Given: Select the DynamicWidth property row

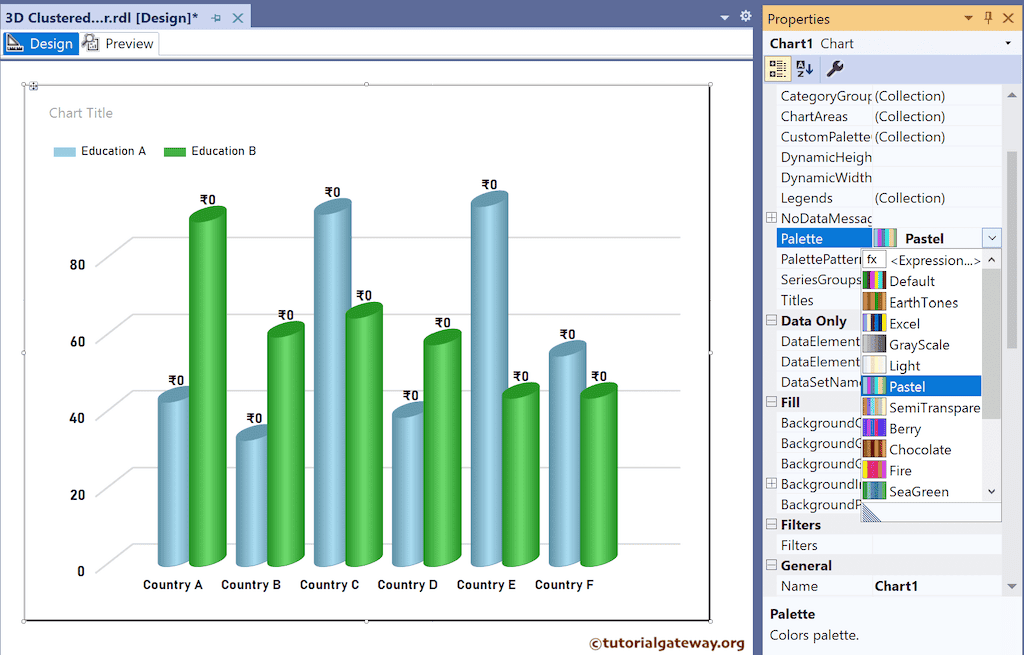Looking at the screenshot, I should pos(889,178).
